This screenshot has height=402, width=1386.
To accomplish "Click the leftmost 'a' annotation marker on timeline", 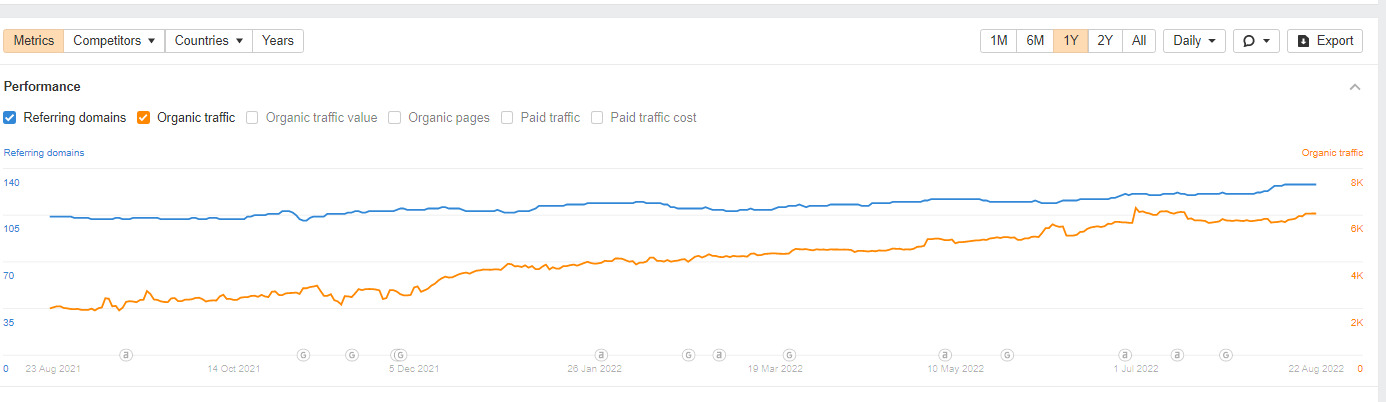I will click(x=126, y=354).
